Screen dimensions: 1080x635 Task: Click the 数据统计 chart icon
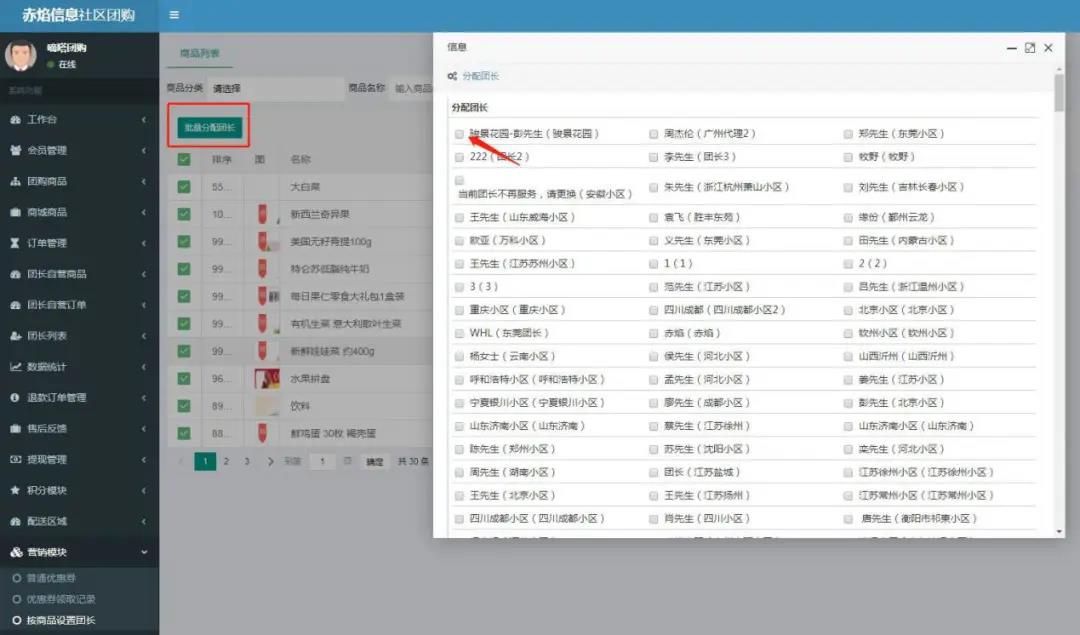pyautogui.click(x=16, y=367)
